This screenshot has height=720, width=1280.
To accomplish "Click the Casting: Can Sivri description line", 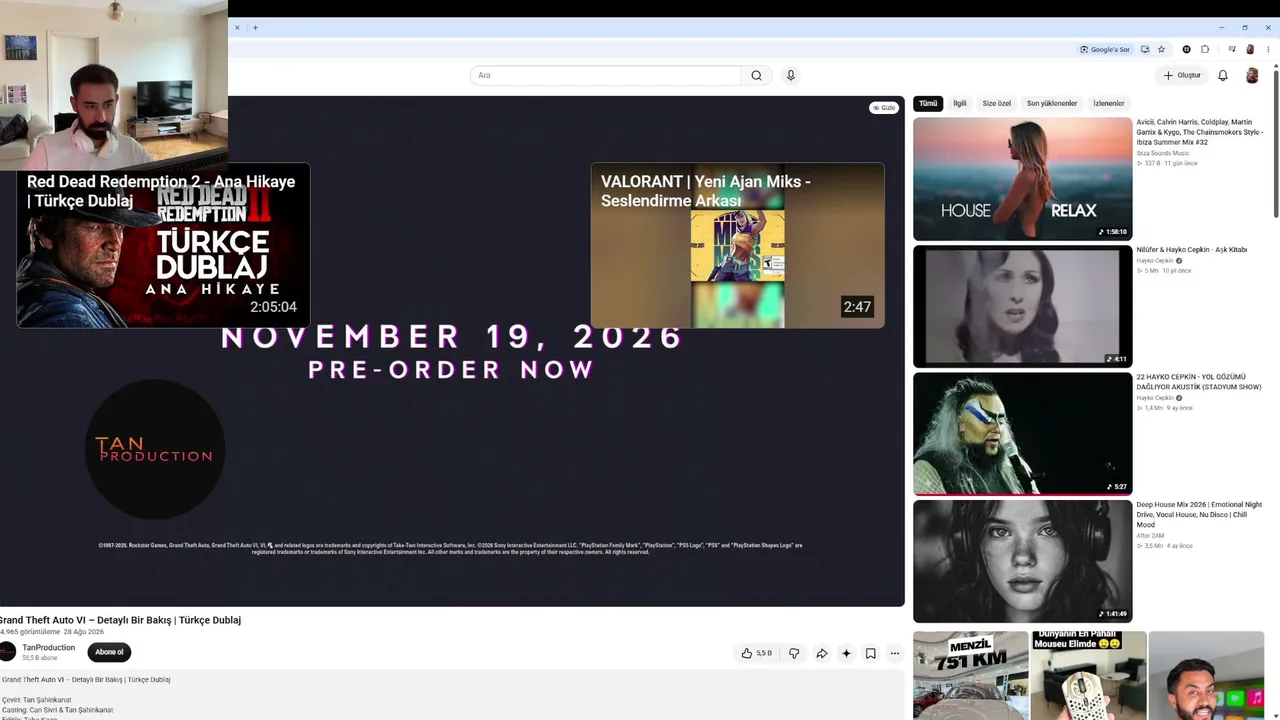I will tap(58, 710).
